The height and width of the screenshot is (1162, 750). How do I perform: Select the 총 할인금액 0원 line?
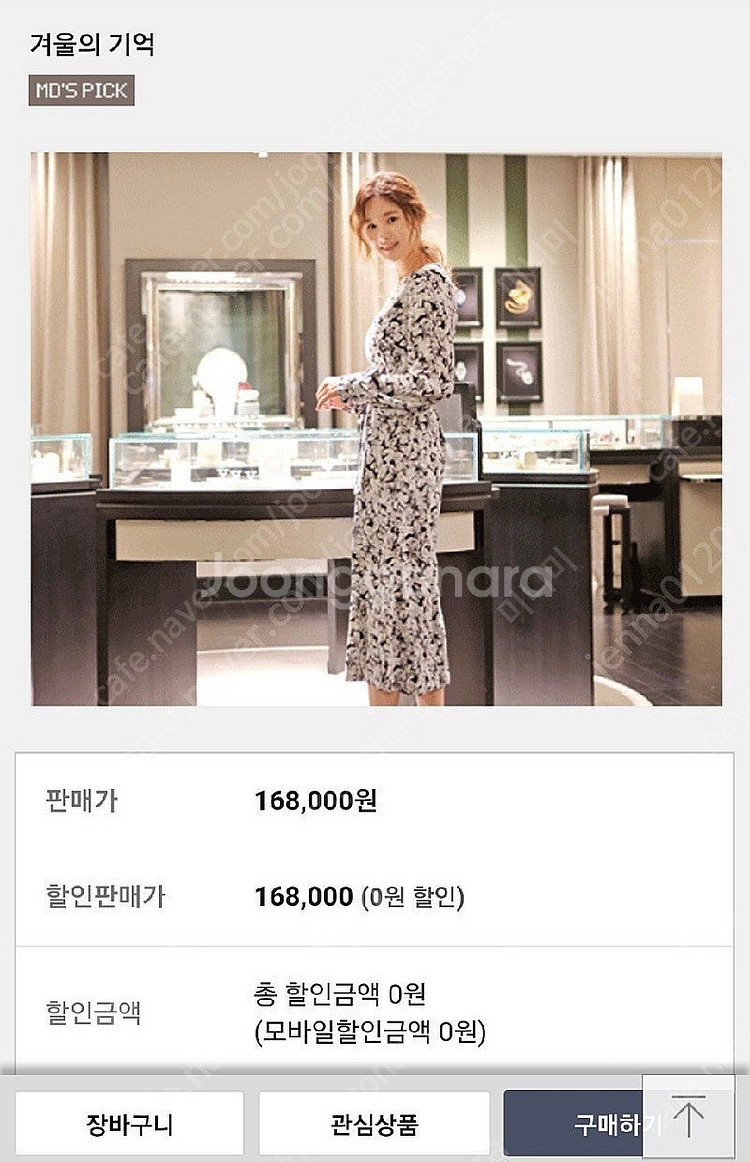[x=339, y=994]
